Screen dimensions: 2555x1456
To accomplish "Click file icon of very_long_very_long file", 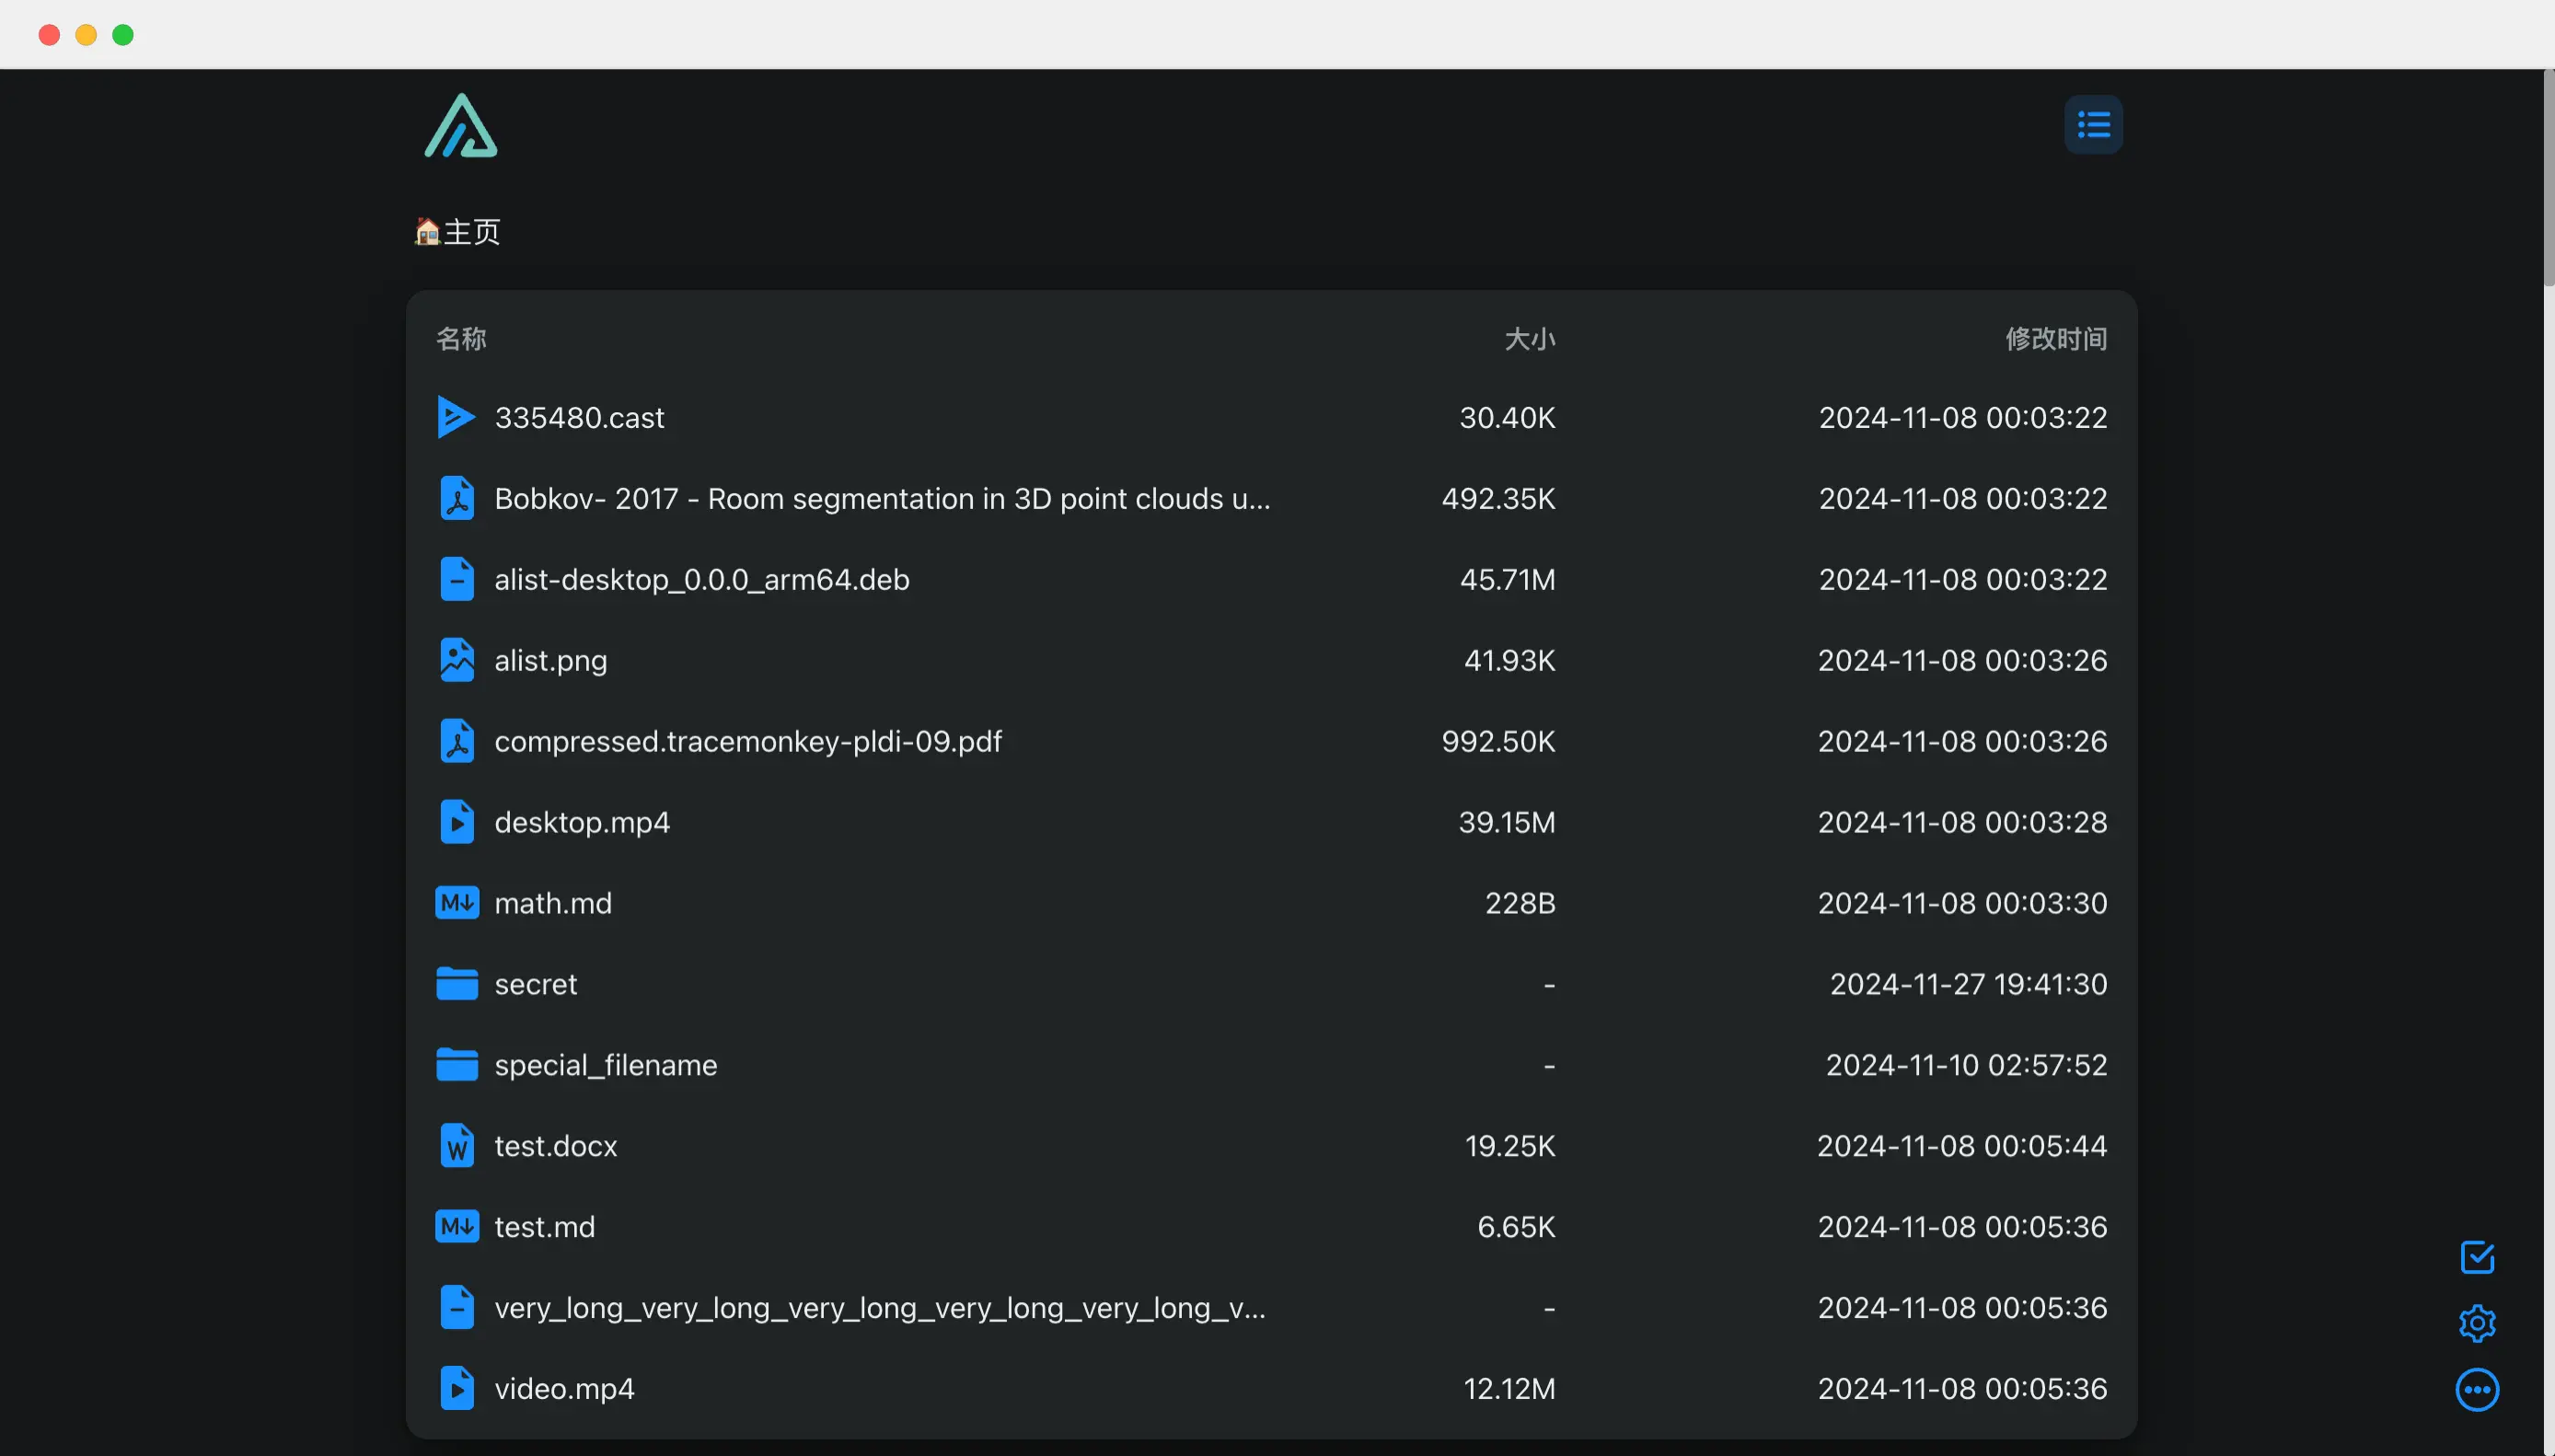I will pyautogui.click(x=457, y=1308).
